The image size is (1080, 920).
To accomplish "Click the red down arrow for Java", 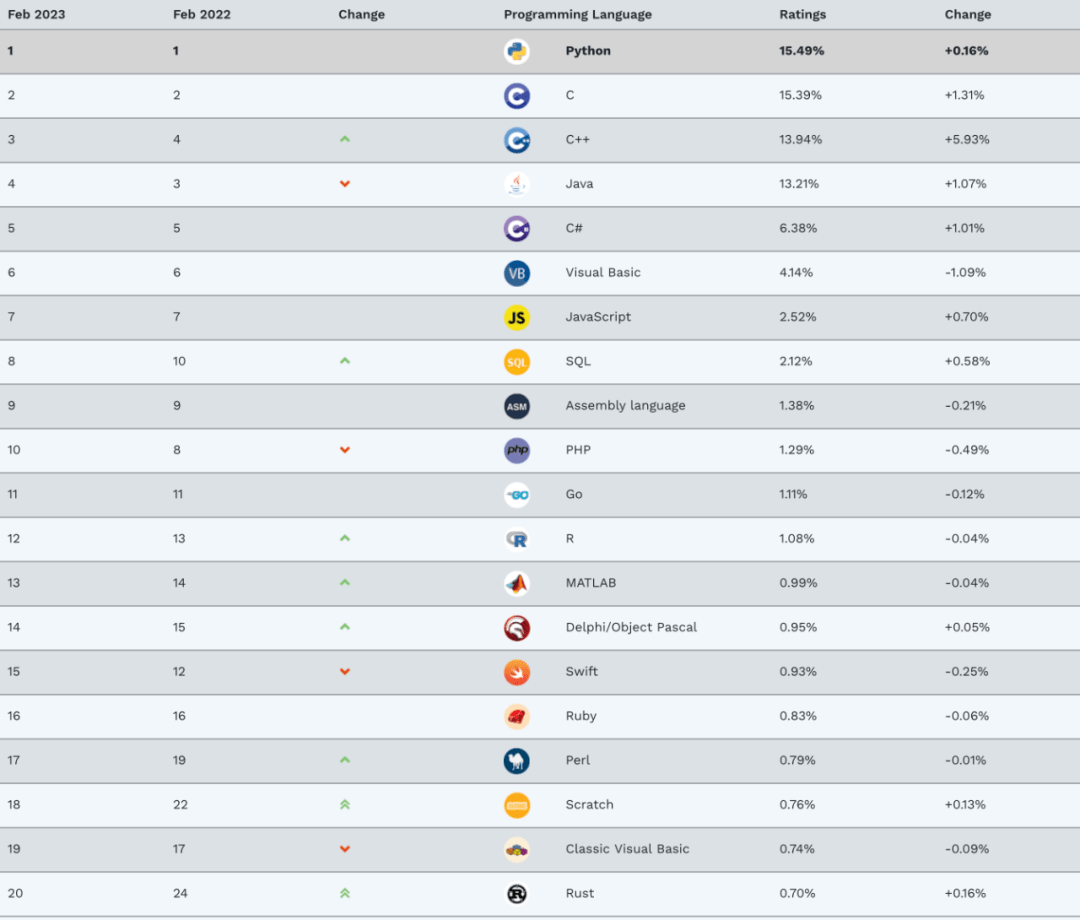I will click(x=345, y=184).
